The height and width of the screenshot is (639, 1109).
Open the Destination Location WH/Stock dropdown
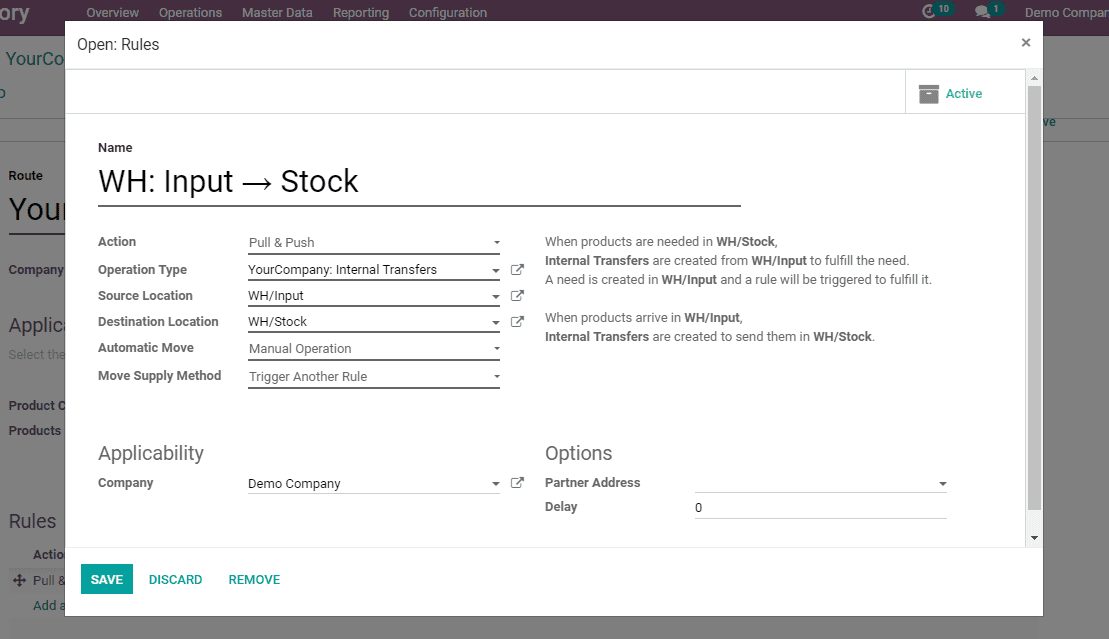pos(373,321)
